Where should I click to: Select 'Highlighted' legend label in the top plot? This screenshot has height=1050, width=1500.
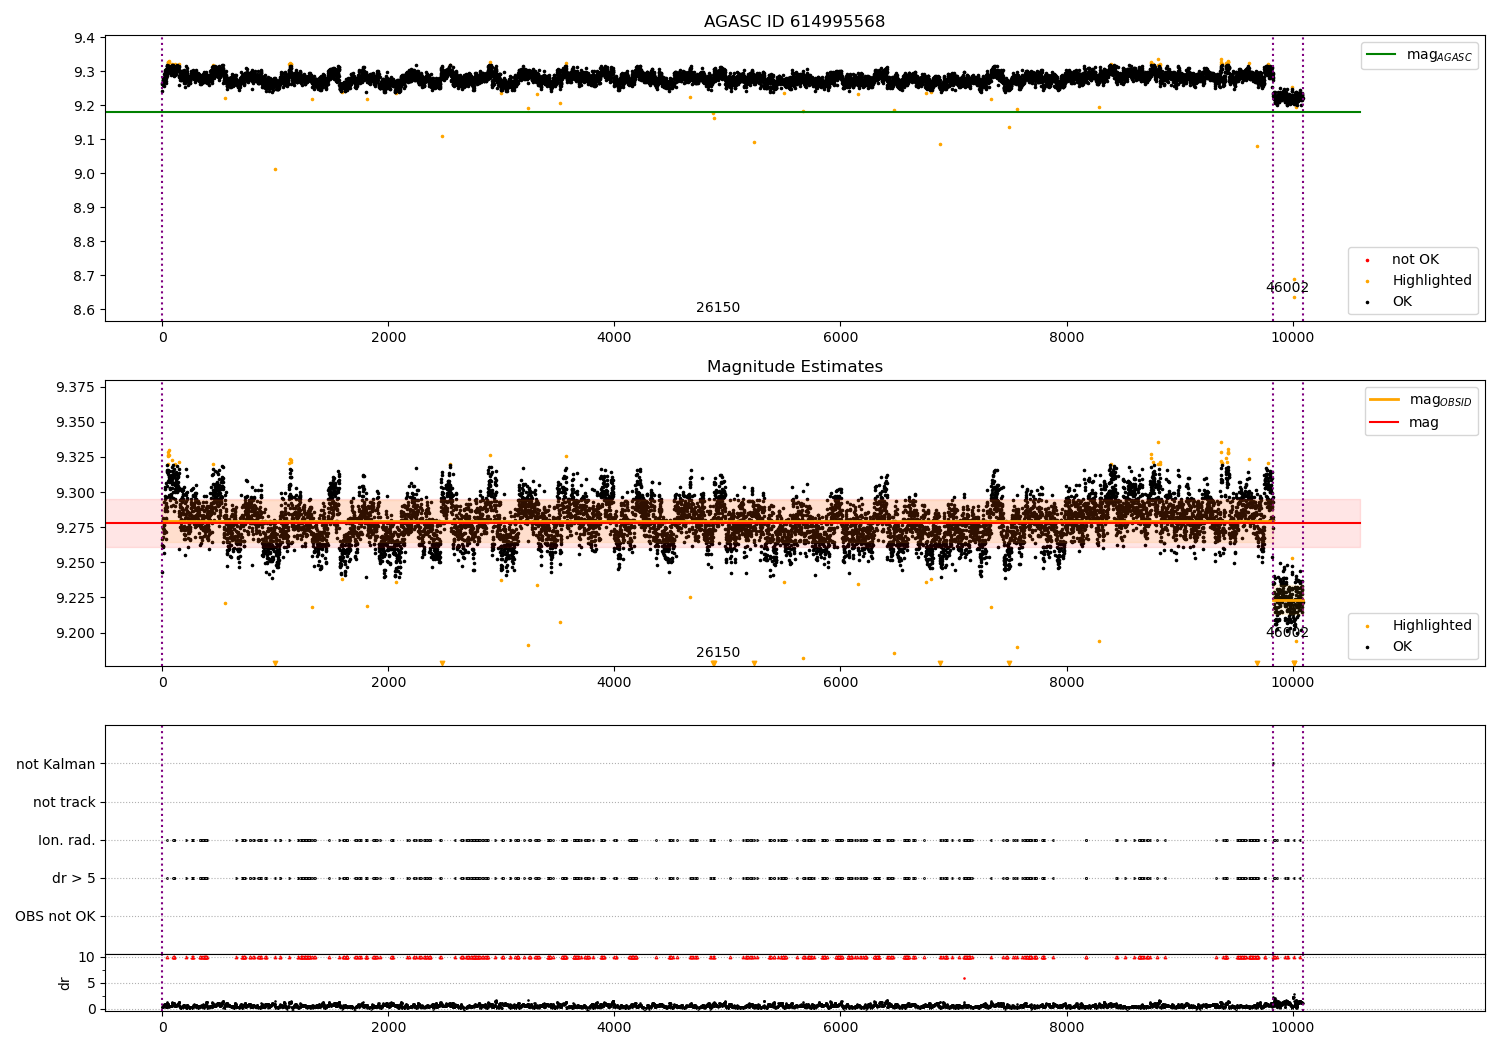[x=1431, y=281]
